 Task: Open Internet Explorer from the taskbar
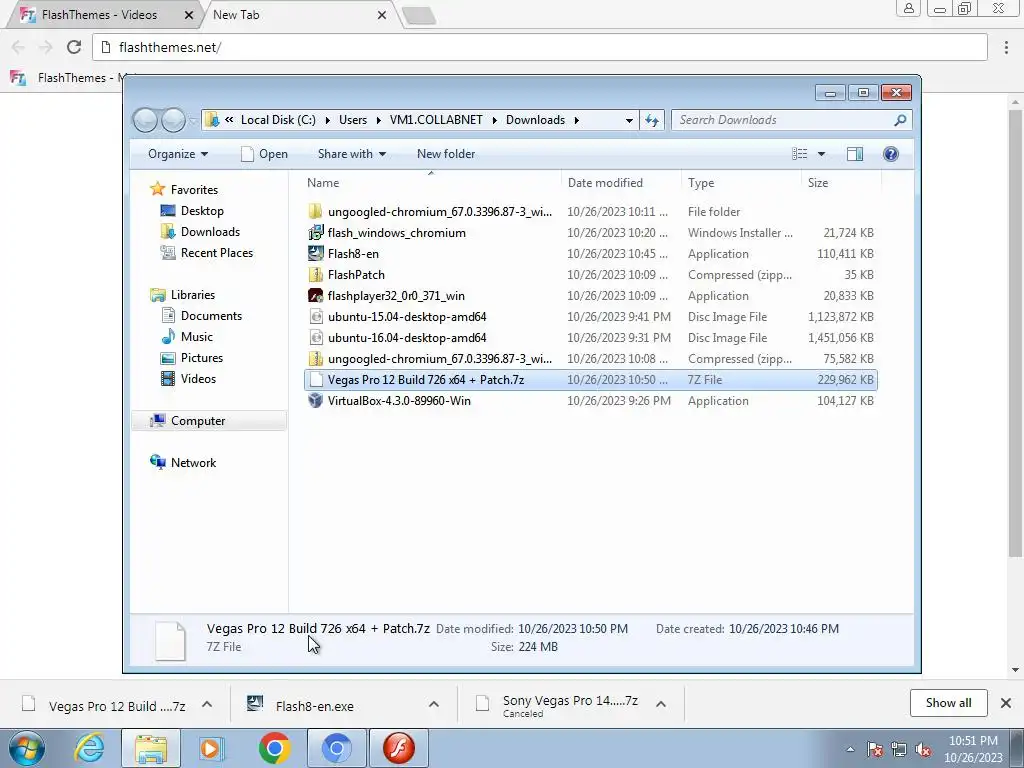[x=89, y=748]
